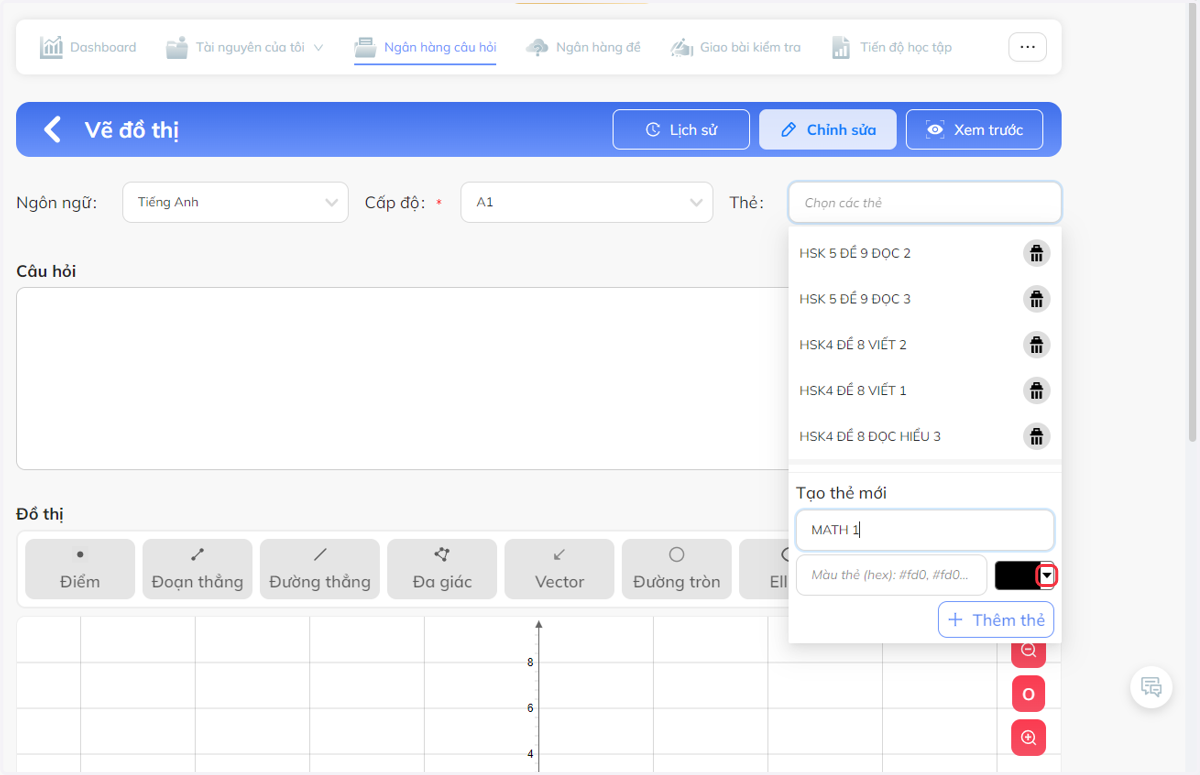Delete the tag HSK 5 ĐỀ 9 ĐỌC 3

(1036, 299)
